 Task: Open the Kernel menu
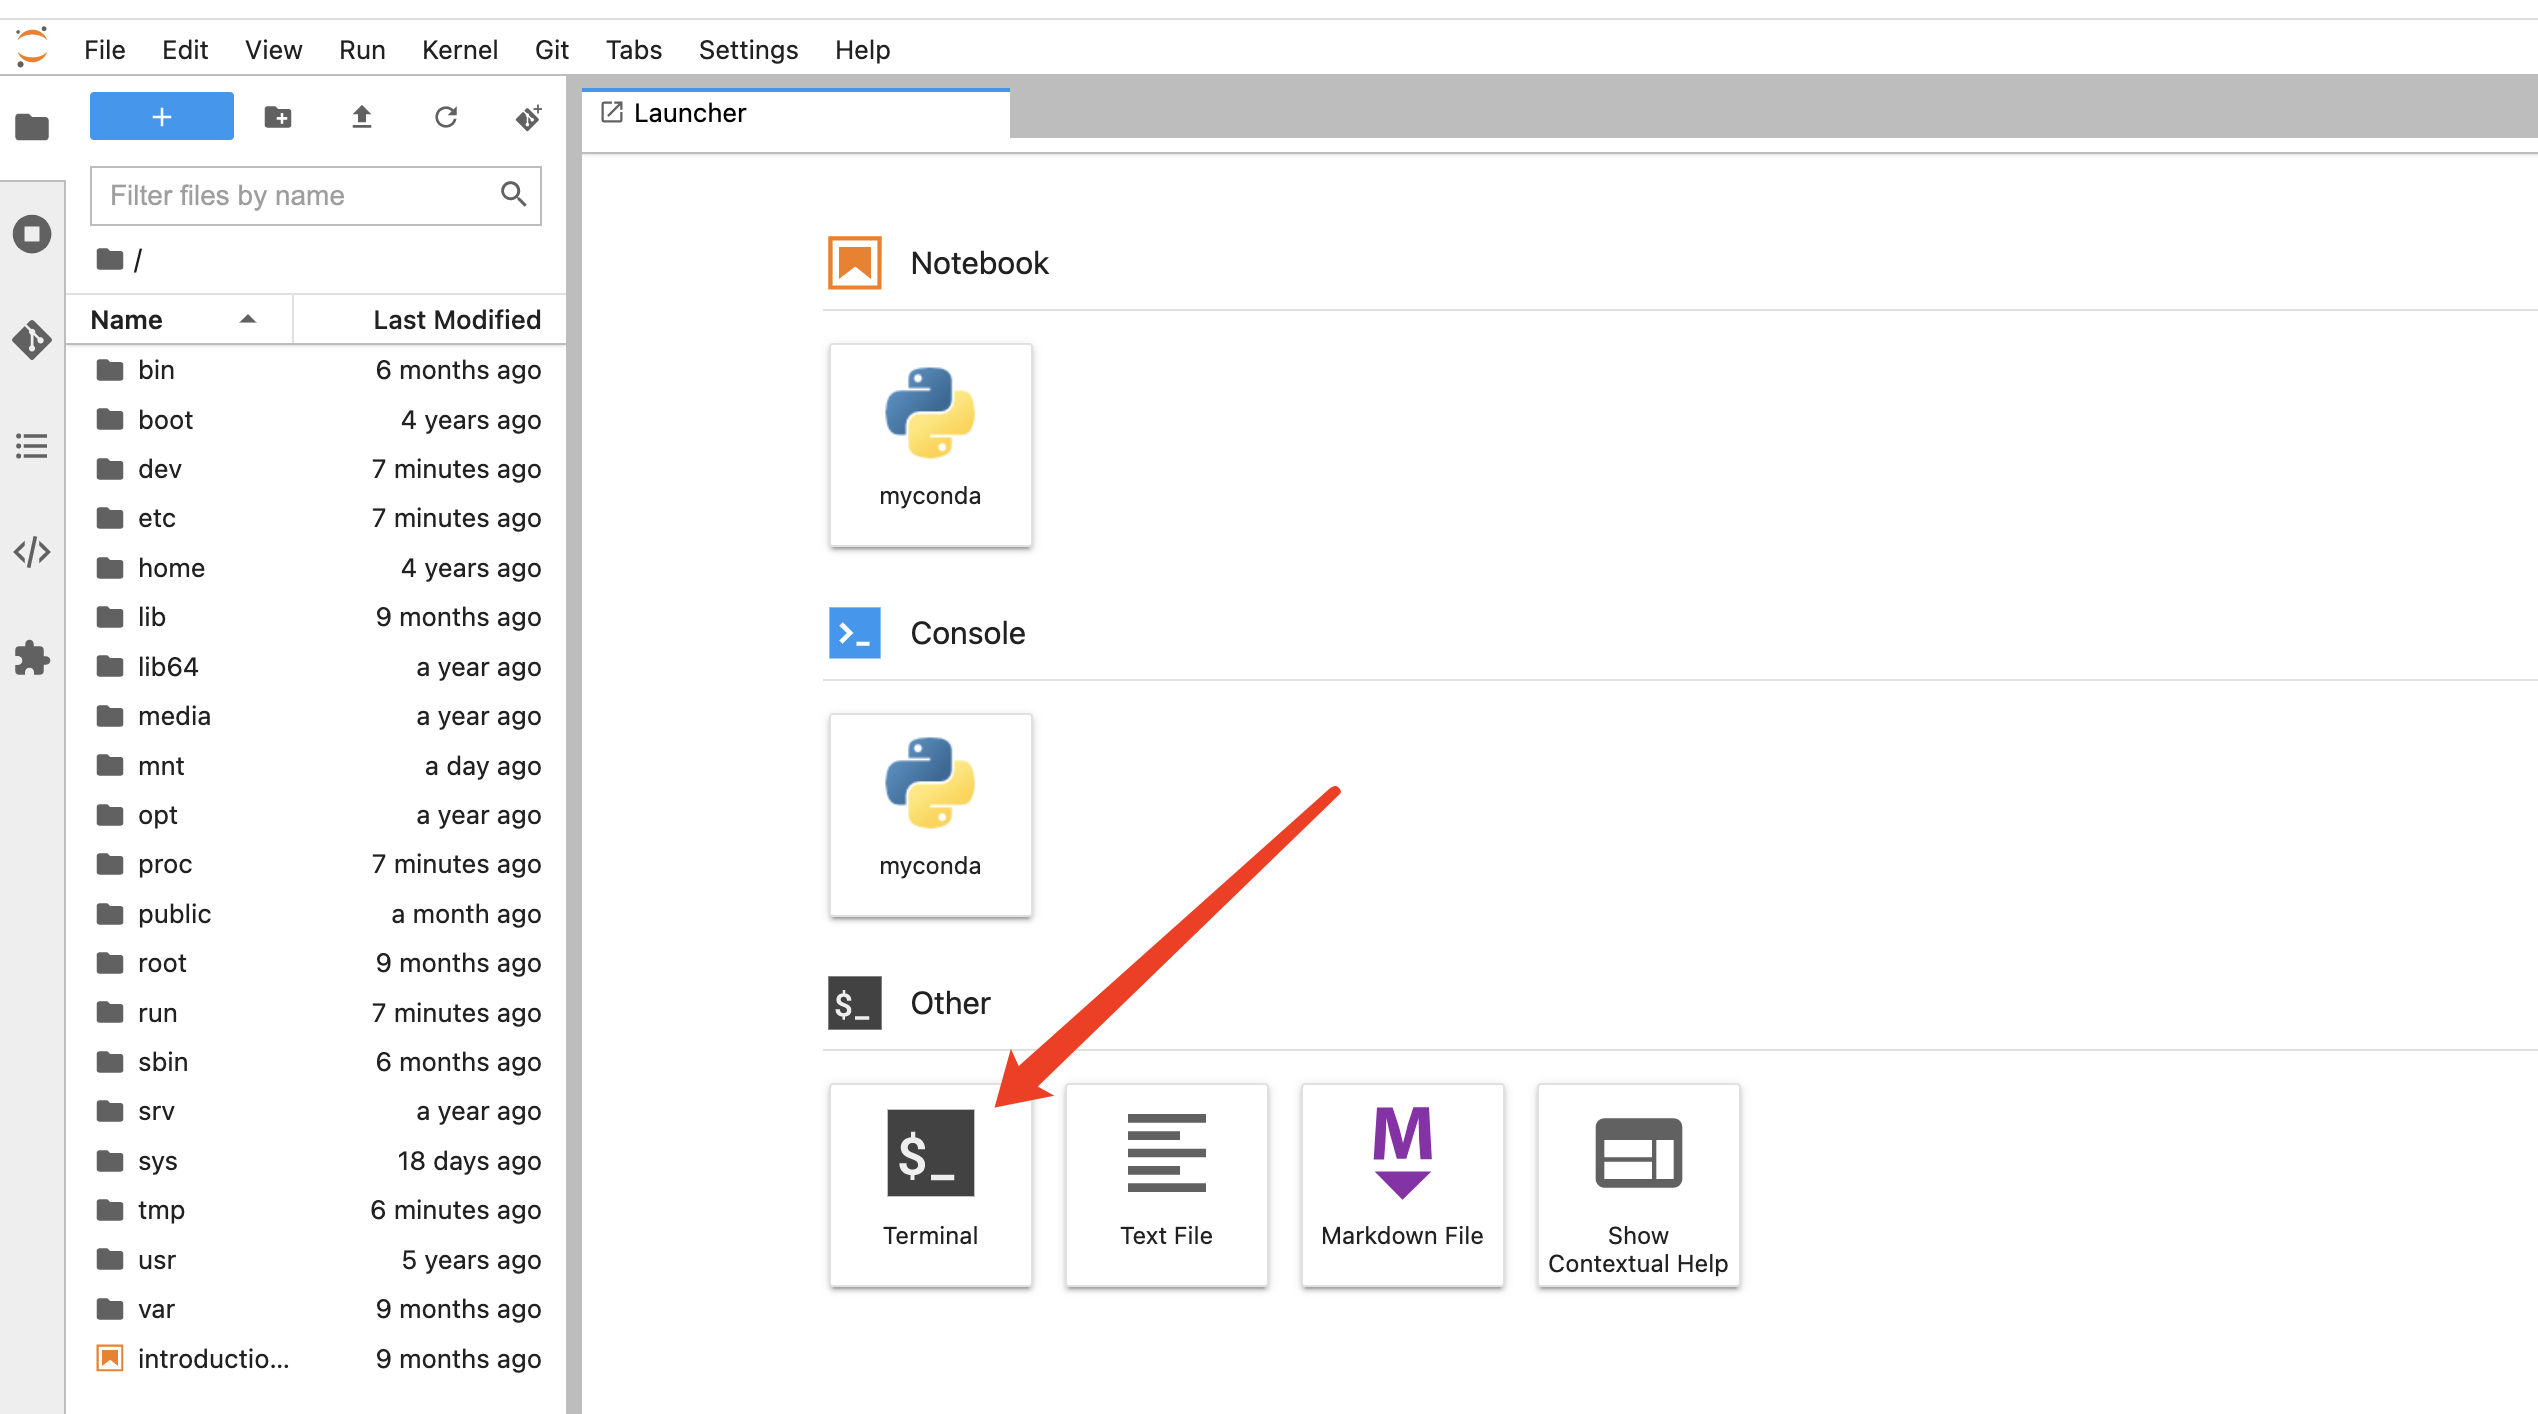pos(460,50)
